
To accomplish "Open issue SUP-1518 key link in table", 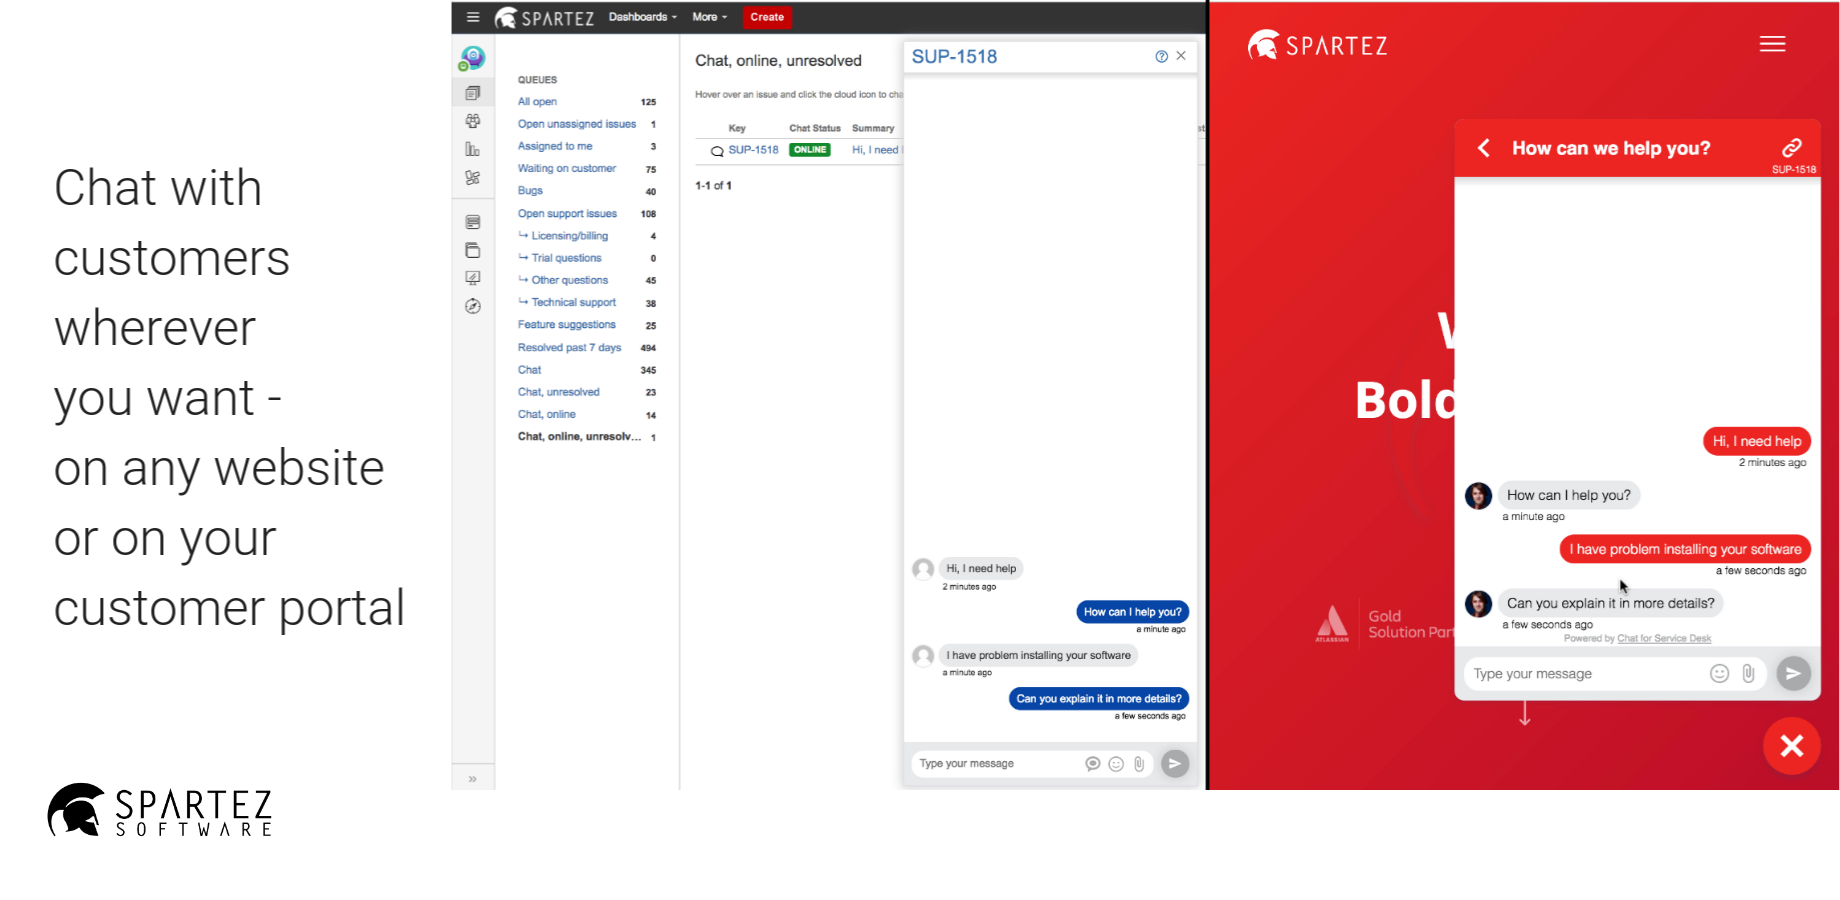I will (753, 150).
